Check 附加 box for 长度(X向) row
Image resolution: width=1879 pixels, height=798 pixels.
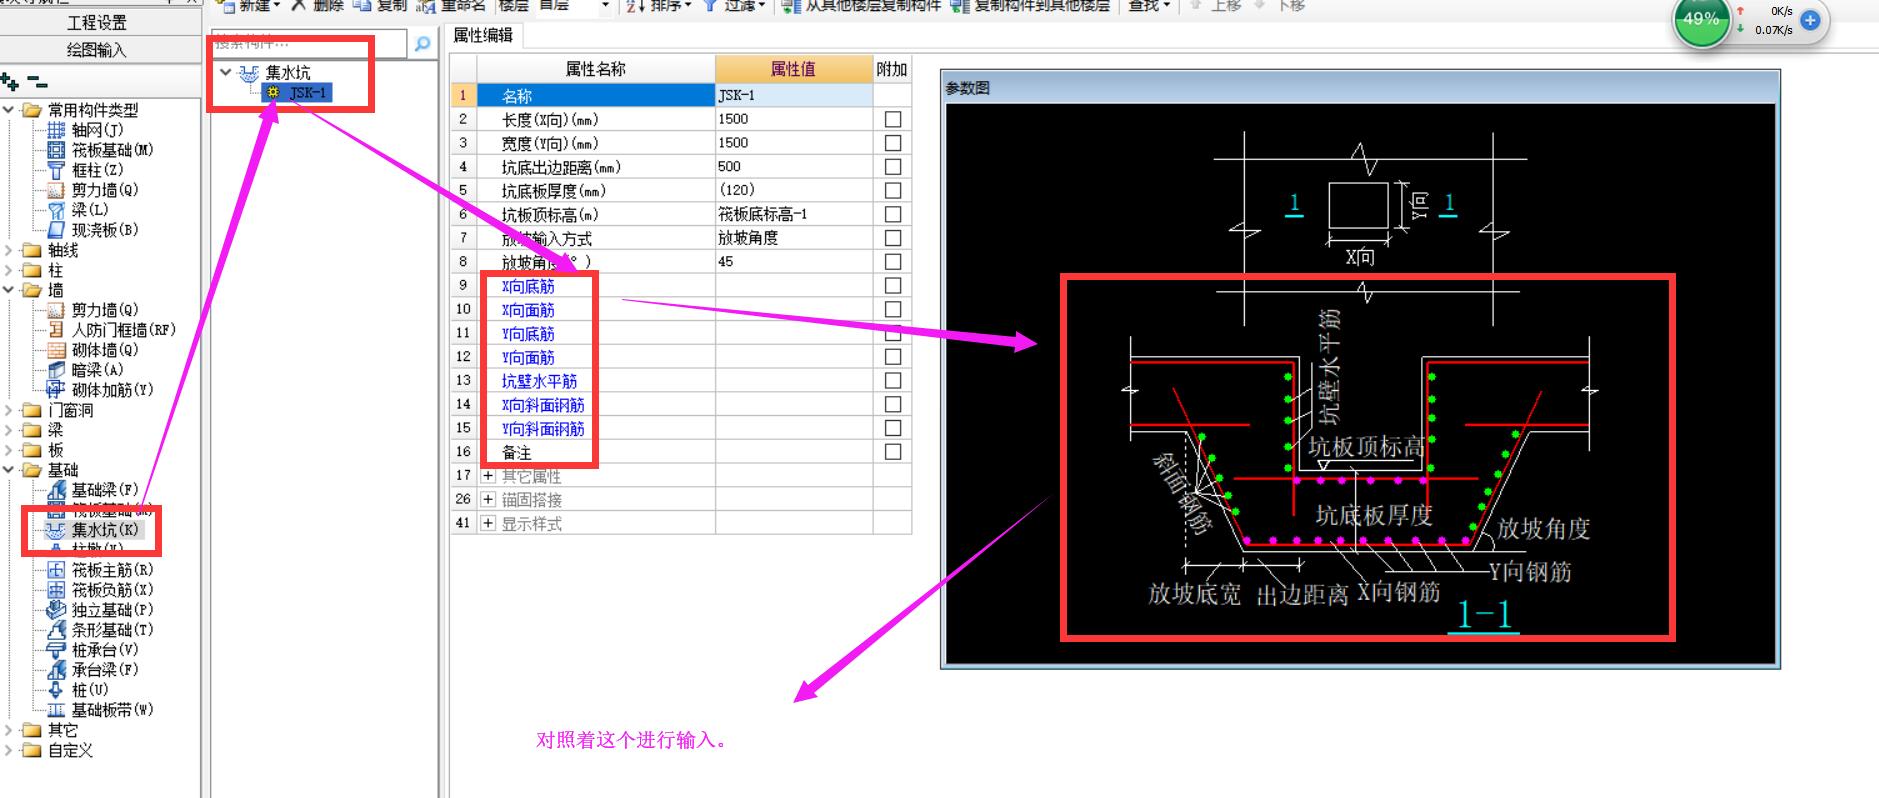point(893,119)
